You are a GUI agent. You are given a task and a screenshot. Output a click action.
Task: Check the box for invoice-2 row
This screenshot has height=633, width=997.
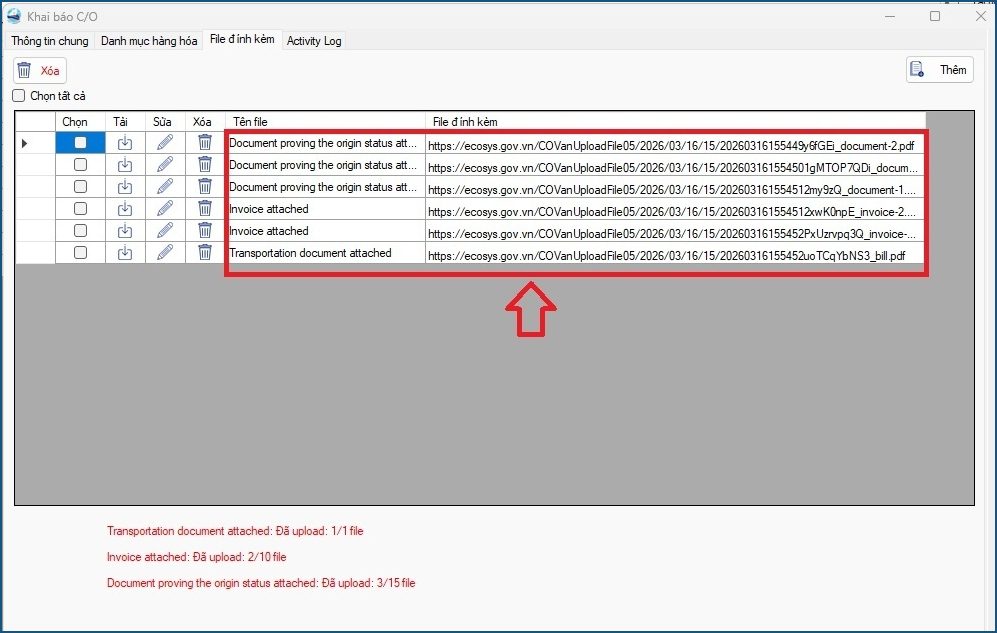click(81, 209)
